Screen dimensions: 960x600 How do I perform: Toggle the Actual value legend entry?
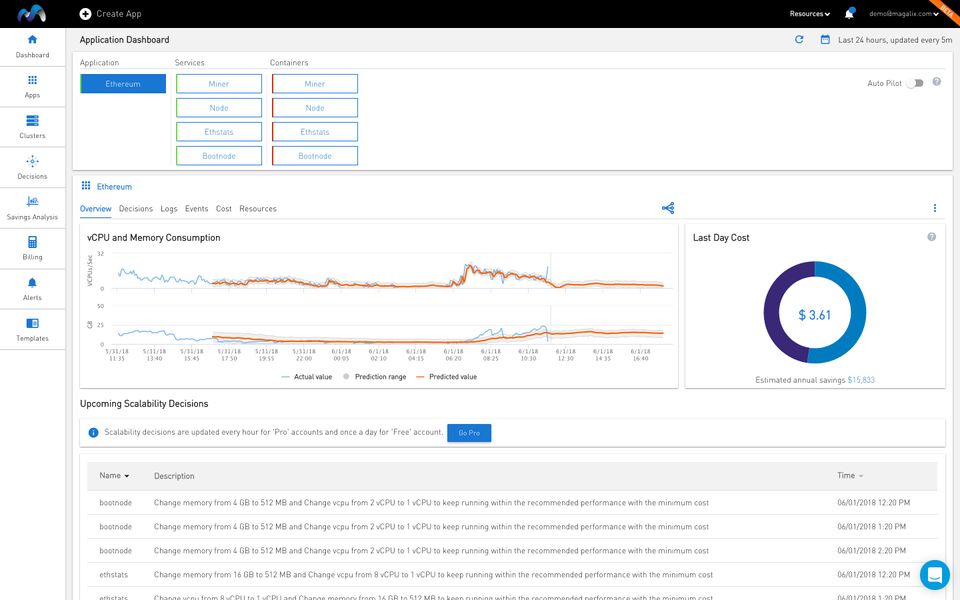[x=307, y=377]
